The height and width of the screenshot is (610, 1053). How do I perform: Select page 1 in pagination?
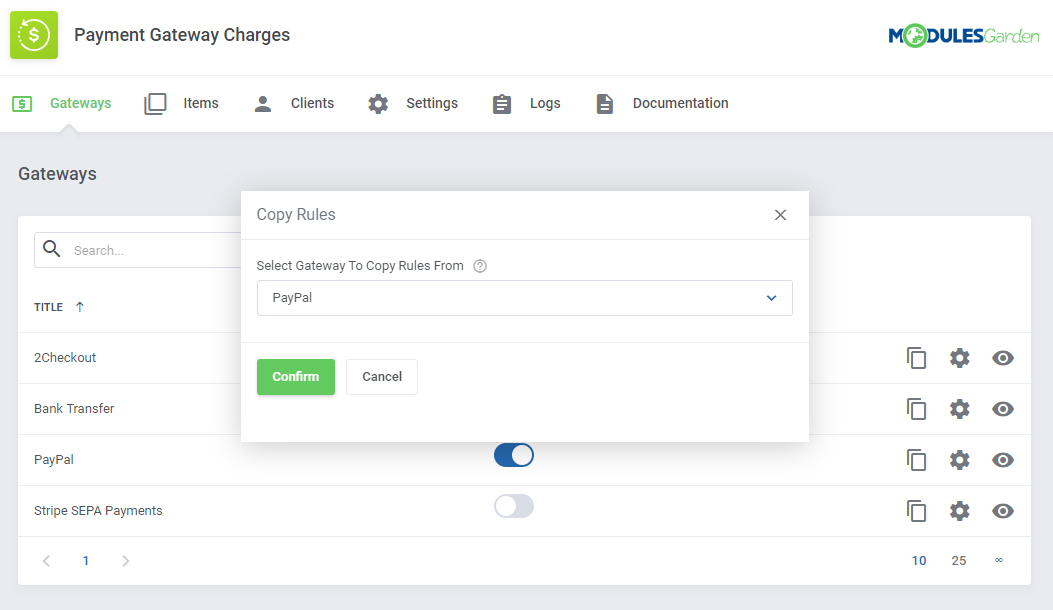pos(86,561)
